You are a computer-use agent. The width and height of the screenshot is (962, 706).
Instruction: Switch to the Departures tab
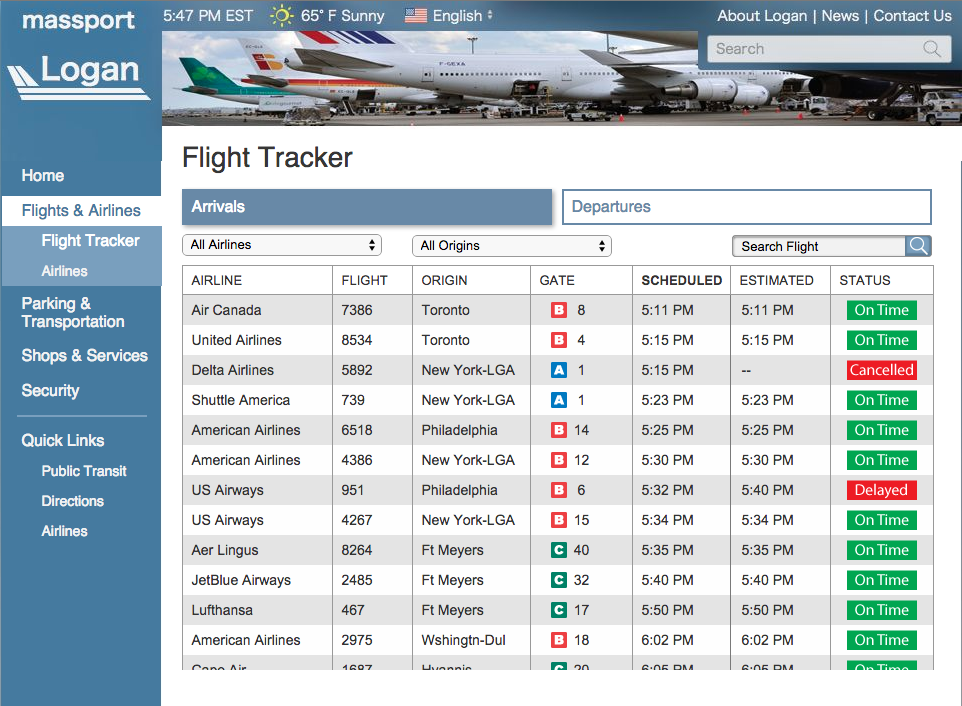click(746, 207)
